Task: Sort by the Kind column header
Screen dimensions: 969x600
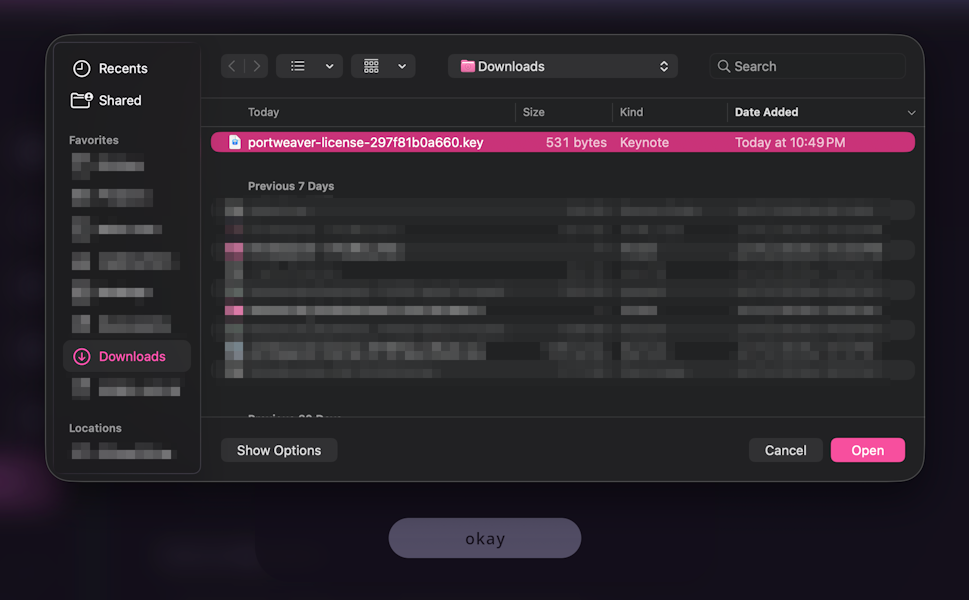Action: pos(632,112)
